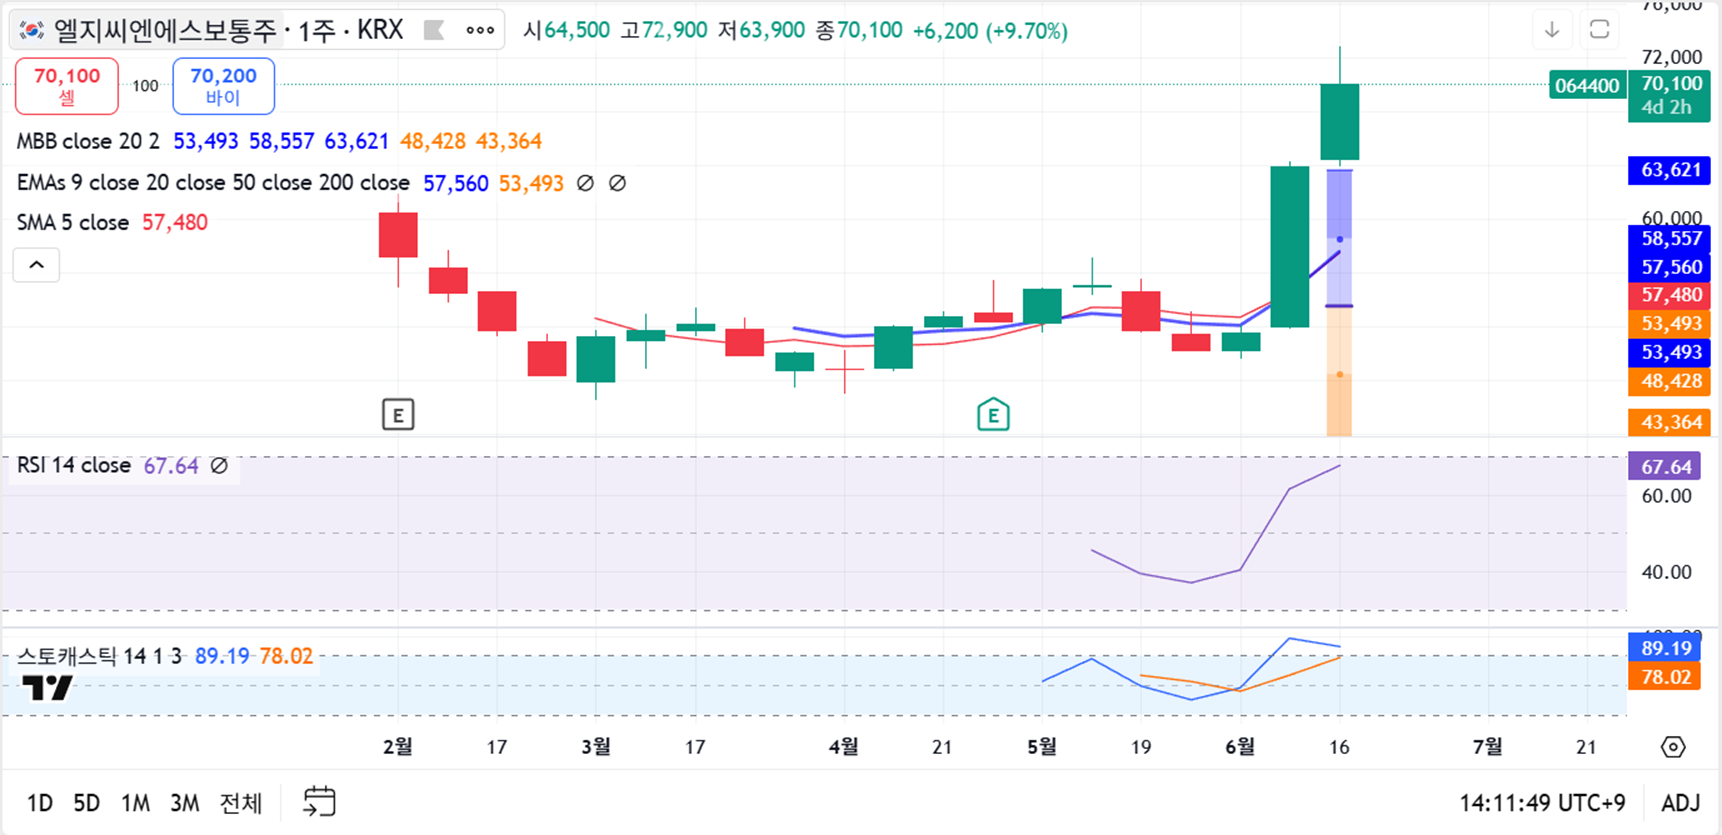
Task: Open chart settings gear at bottom right
Action: click(x=1673, y=747)
